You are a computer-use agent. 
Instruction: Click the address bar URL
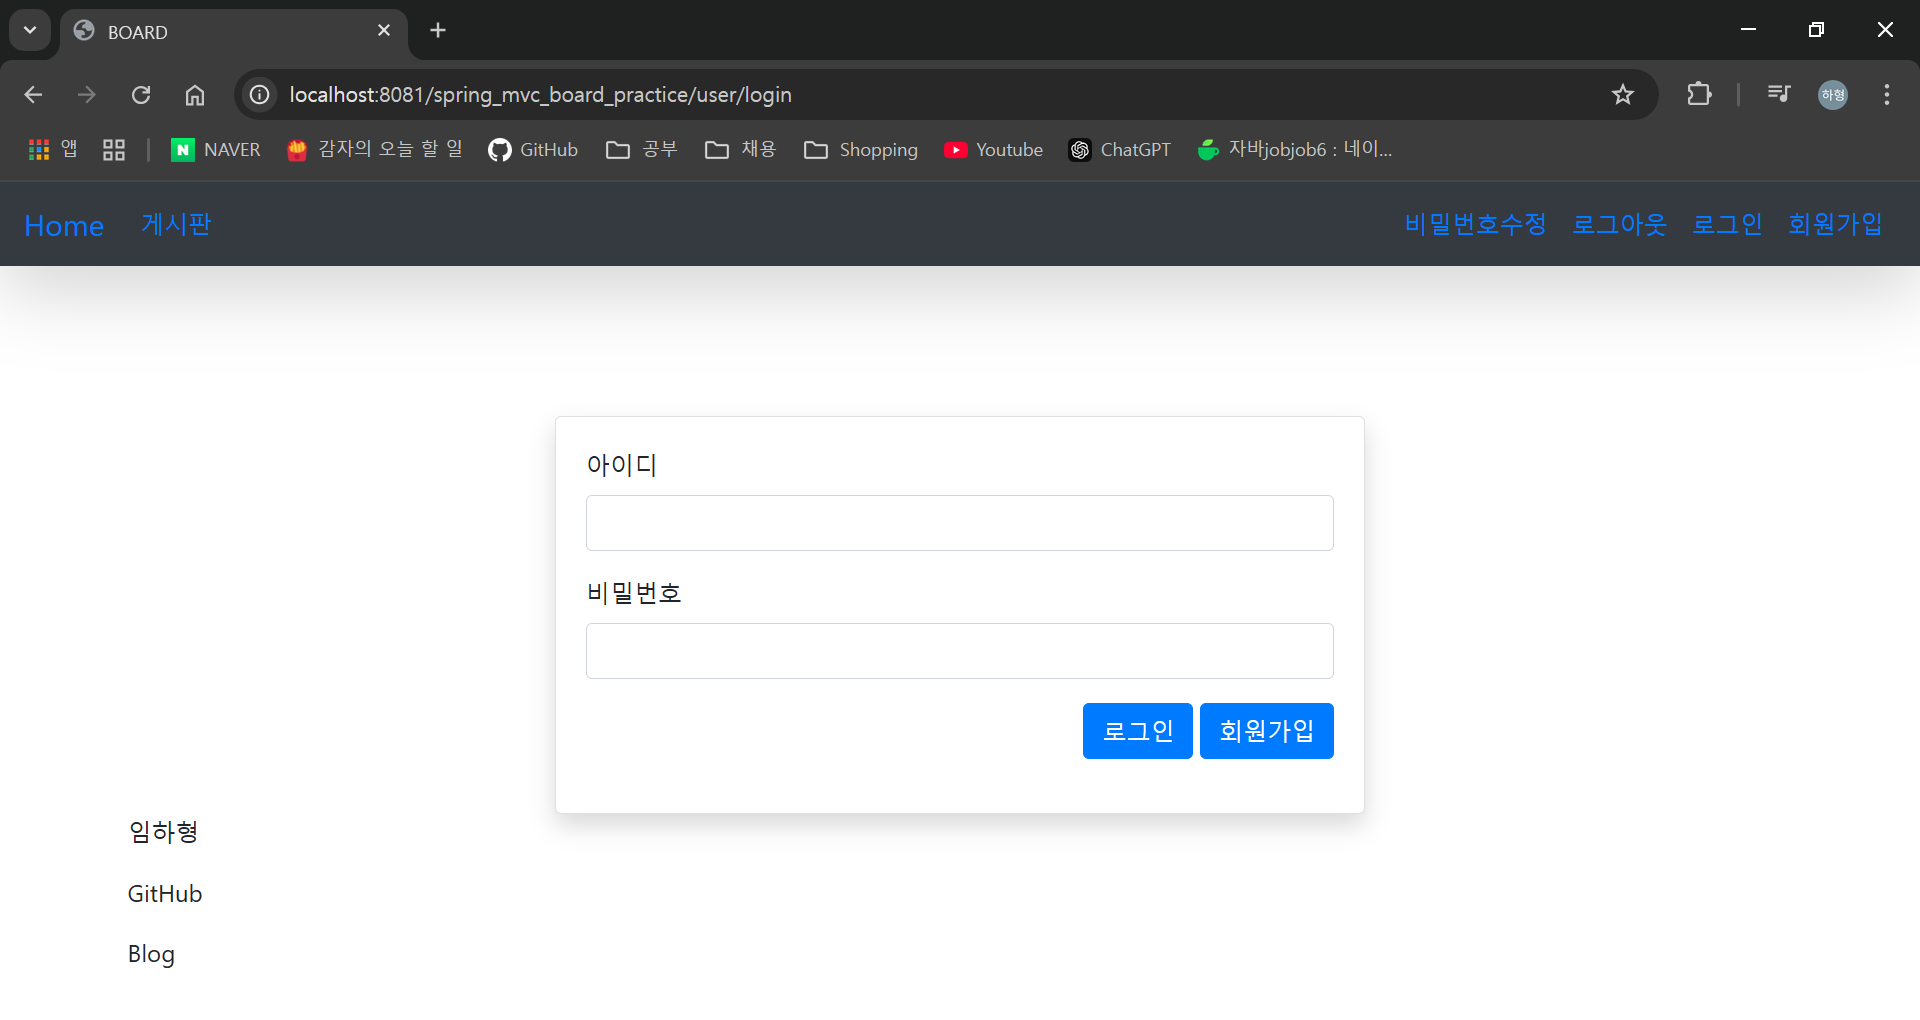[540, 95]
